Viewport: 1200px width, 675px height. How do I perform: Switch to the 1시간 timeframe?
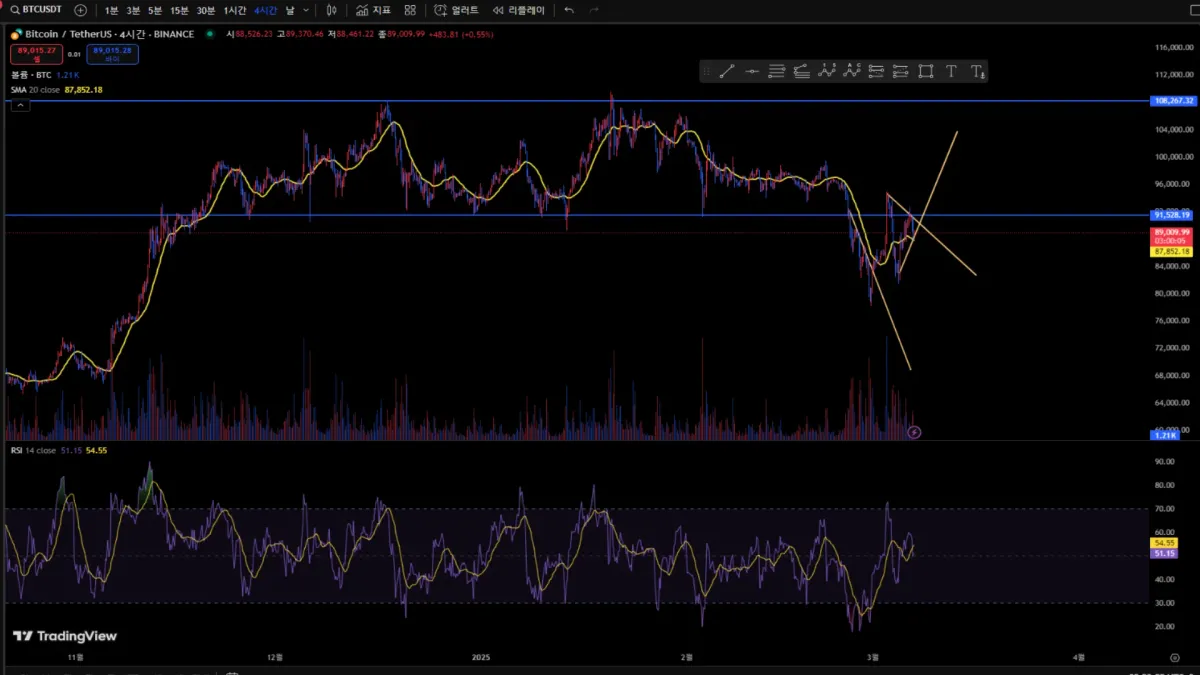pyautogui.click(x=235, y=10)
